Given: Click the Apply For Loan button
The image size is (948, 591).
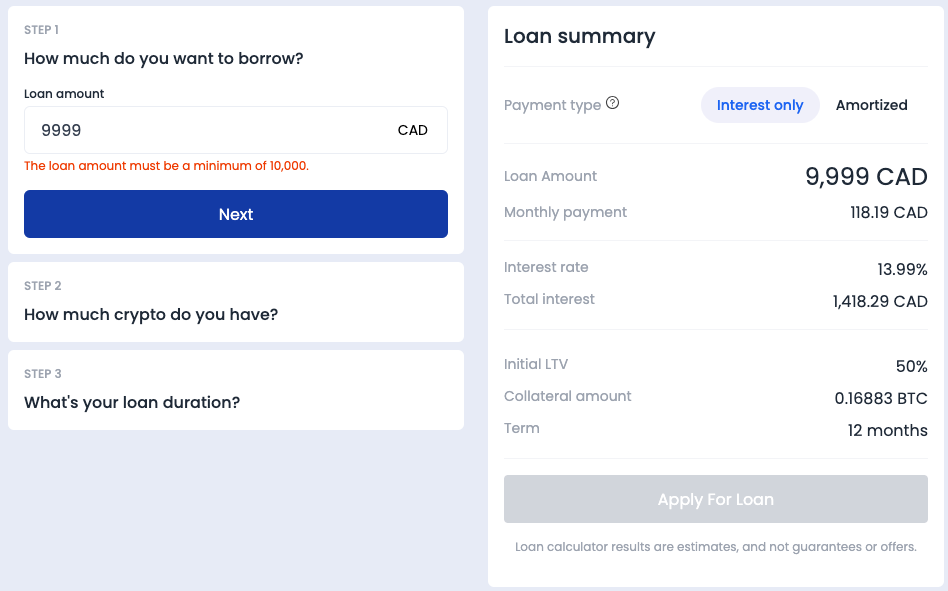Looking at the screenshot, I should pos(715,499).
